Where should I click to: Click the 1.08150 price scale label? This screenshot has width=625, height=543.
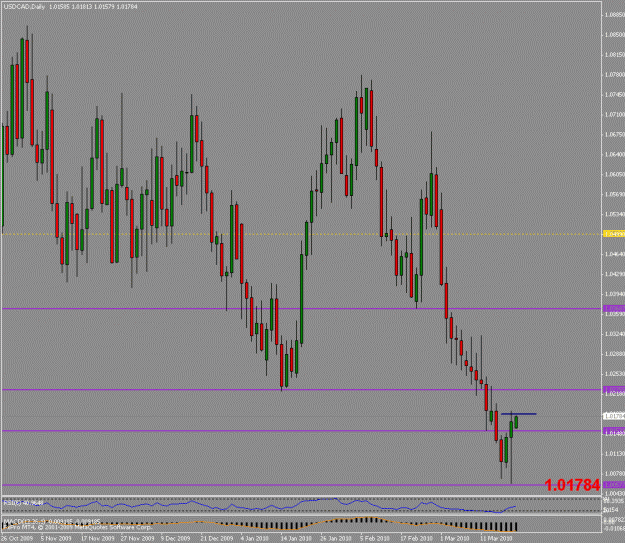(614, 55)
